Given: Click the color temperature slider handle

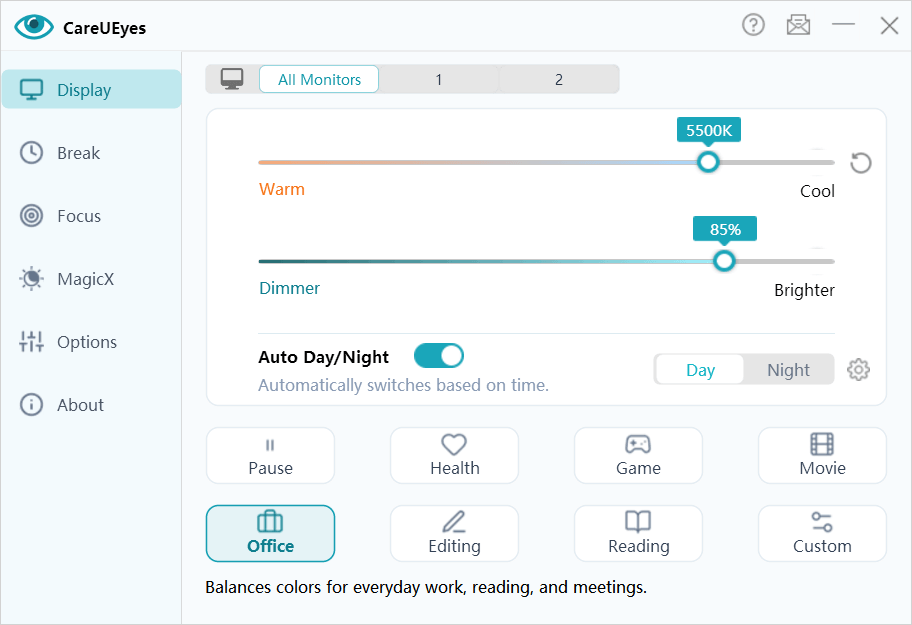Looking at the screenshot, I should (x=708, y=162).
